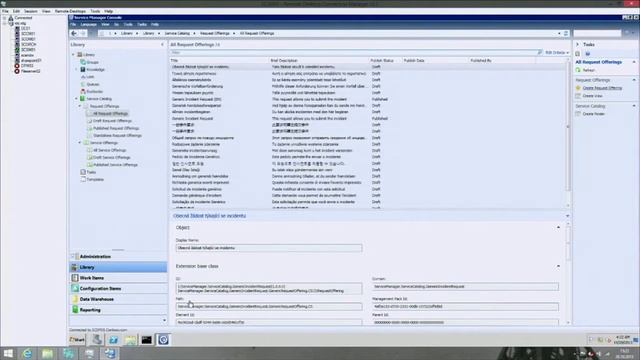Expand the Knowledge tree node

pos(76,70)
